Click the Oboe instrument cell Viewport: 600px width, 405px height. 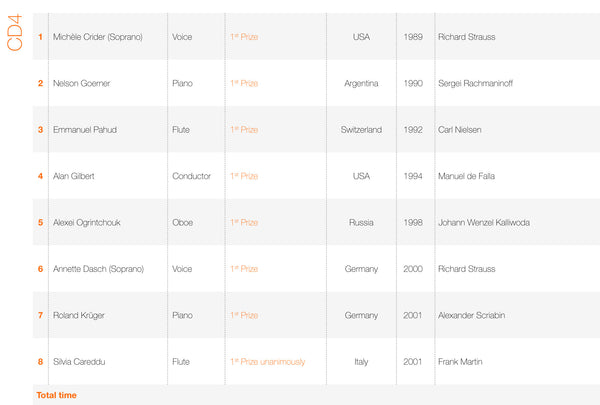pyautogui.click(x=183, y=222)
